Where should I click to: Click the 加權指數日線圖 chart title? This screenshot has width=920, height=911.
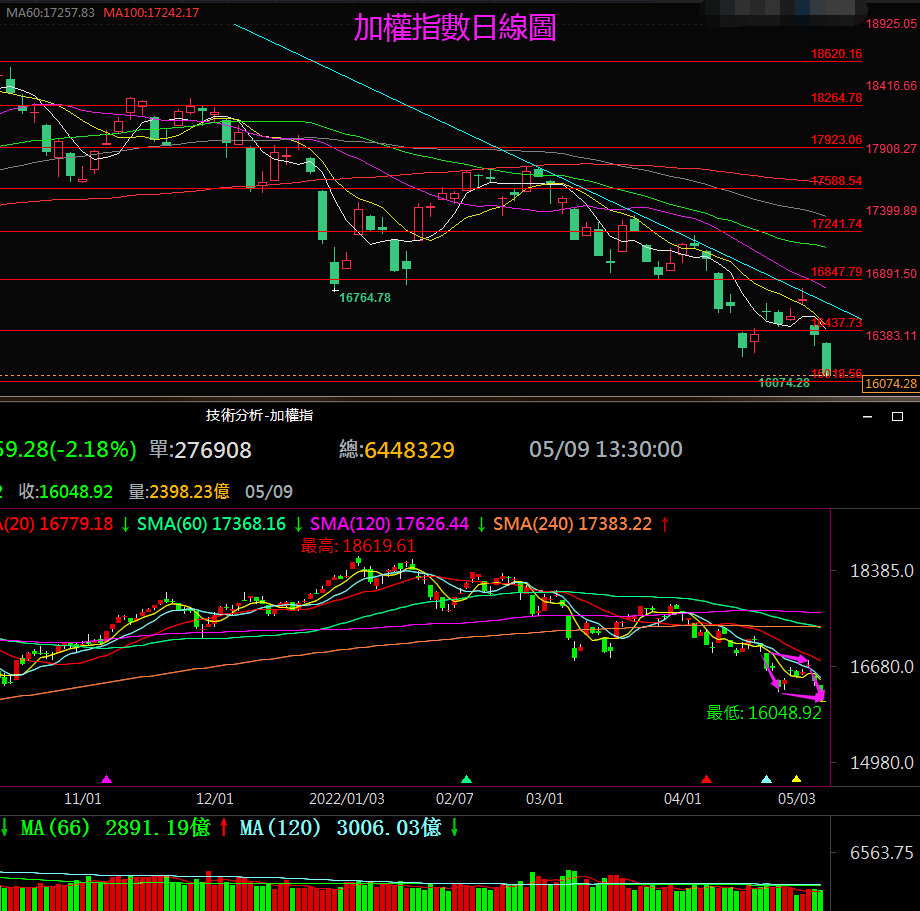click(455, 27)
